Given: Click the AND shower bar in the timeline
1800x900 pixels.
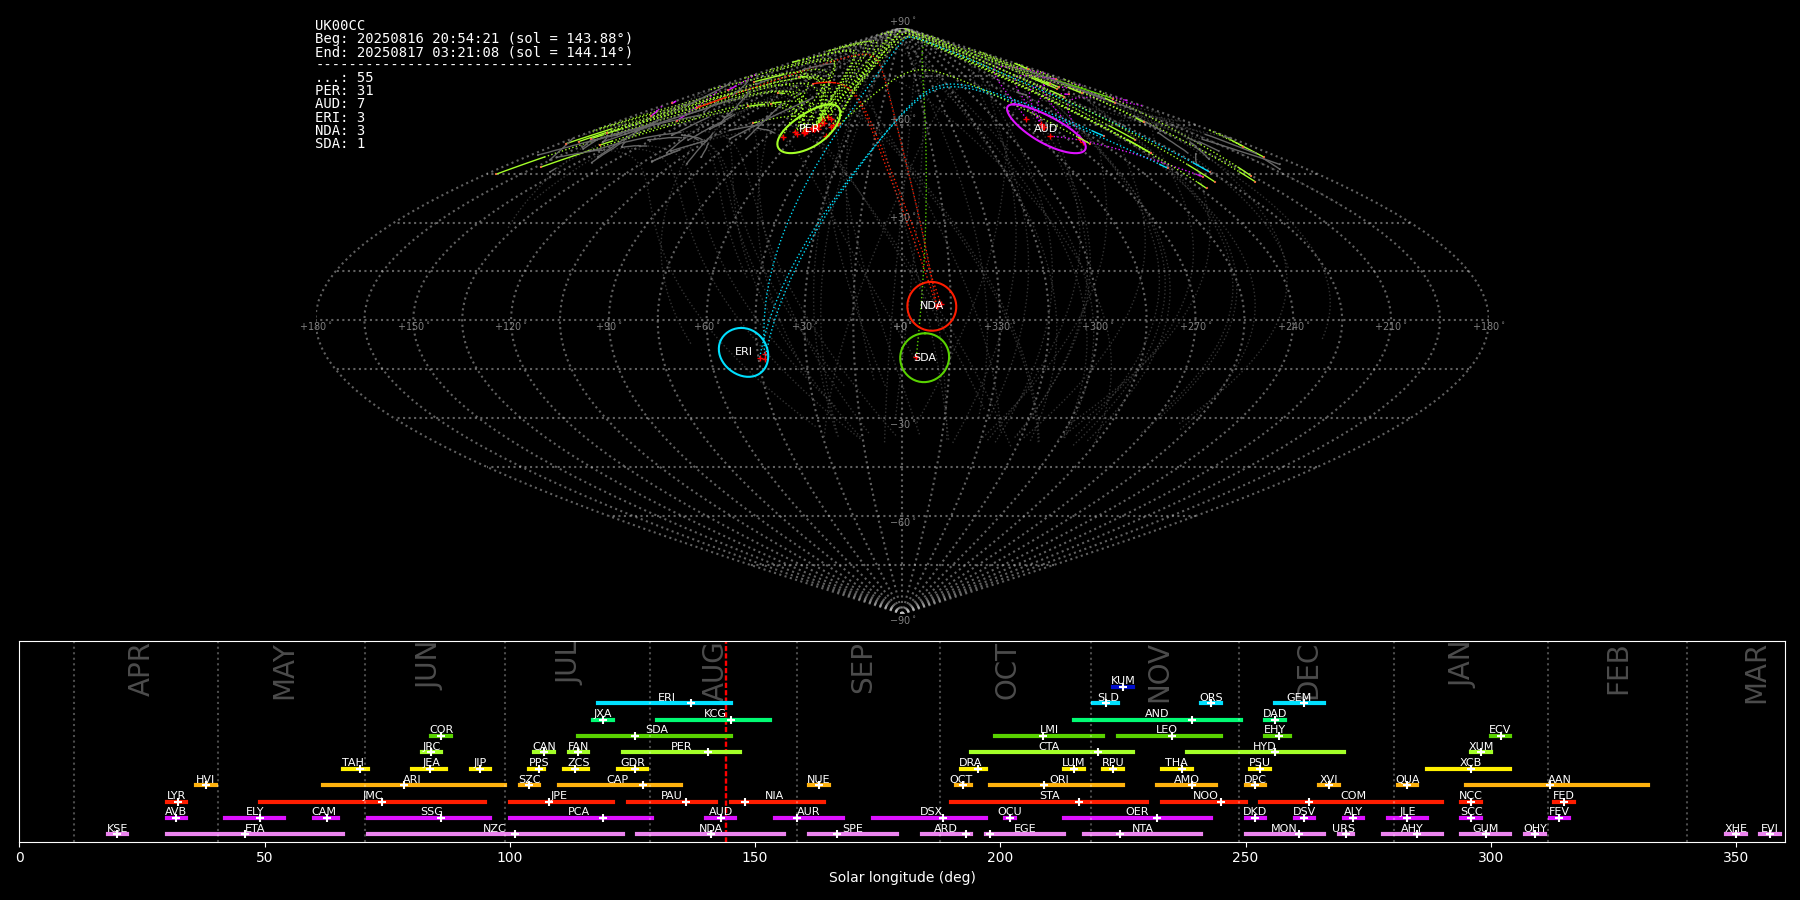Looking at the screenshot, I should tap(1157, 719).
